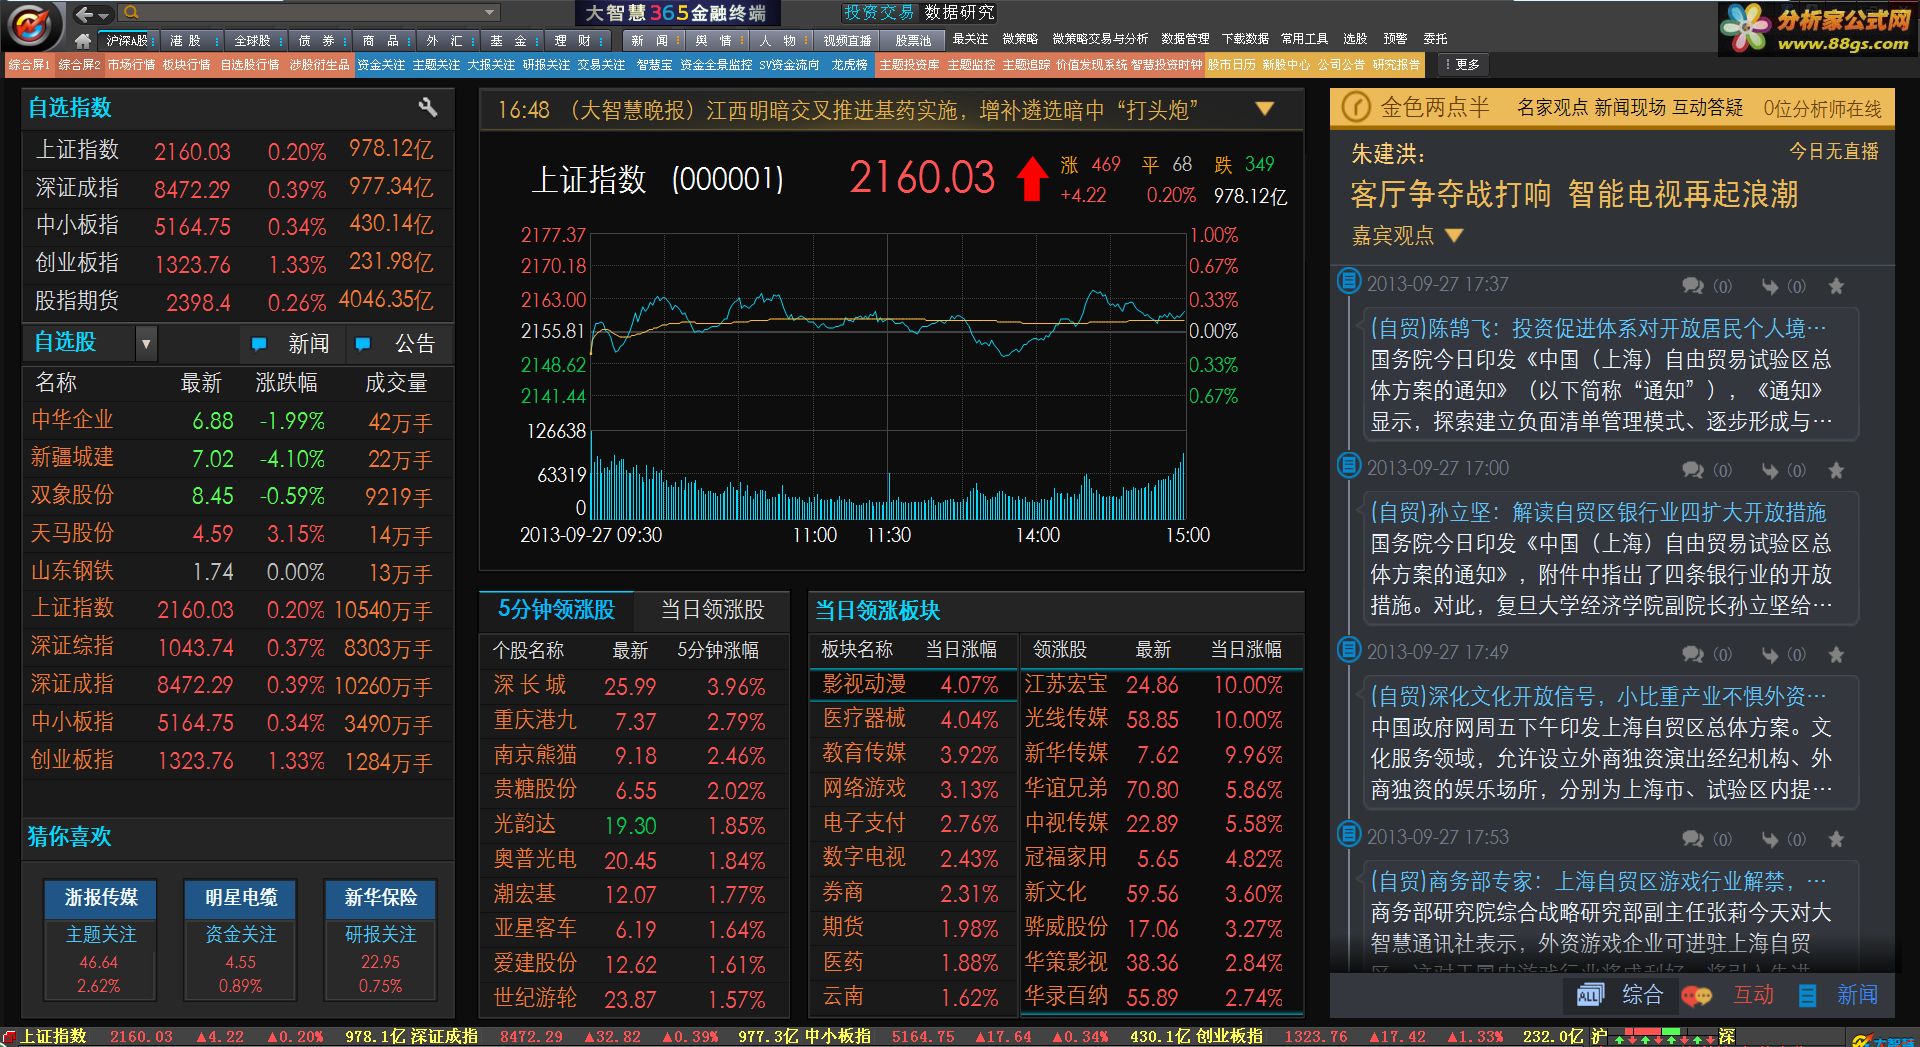The width and height of the screenshot is (1920, 1047).
Task: Click the back arrow navigation icon
Action: [x=84, y=14]
